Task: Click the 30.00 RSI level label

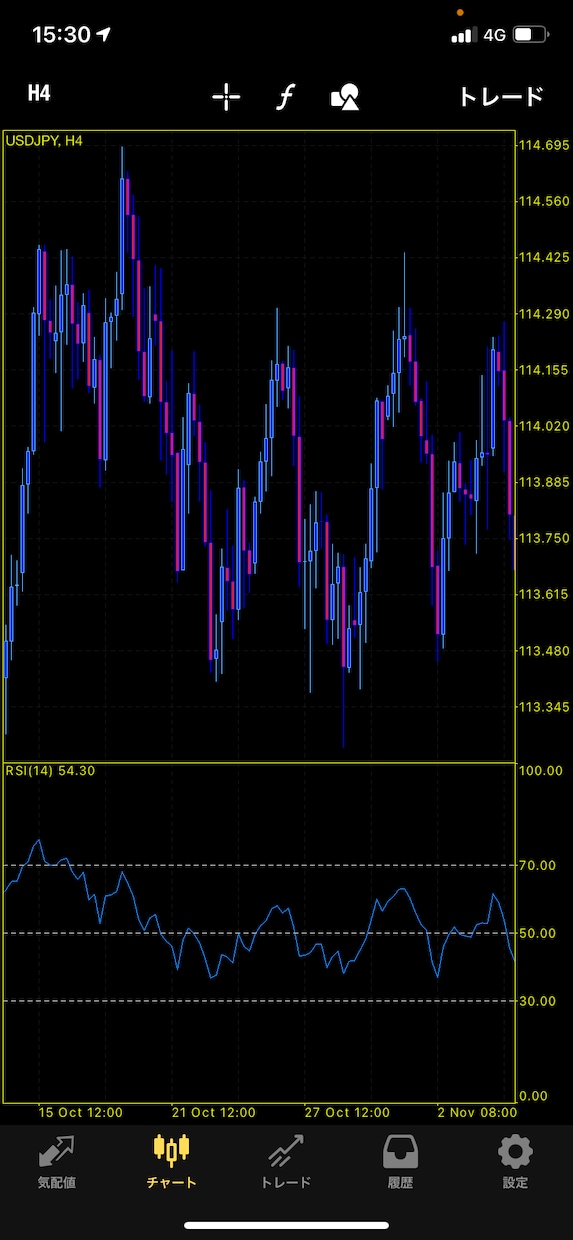Action: coord(538,1001)
